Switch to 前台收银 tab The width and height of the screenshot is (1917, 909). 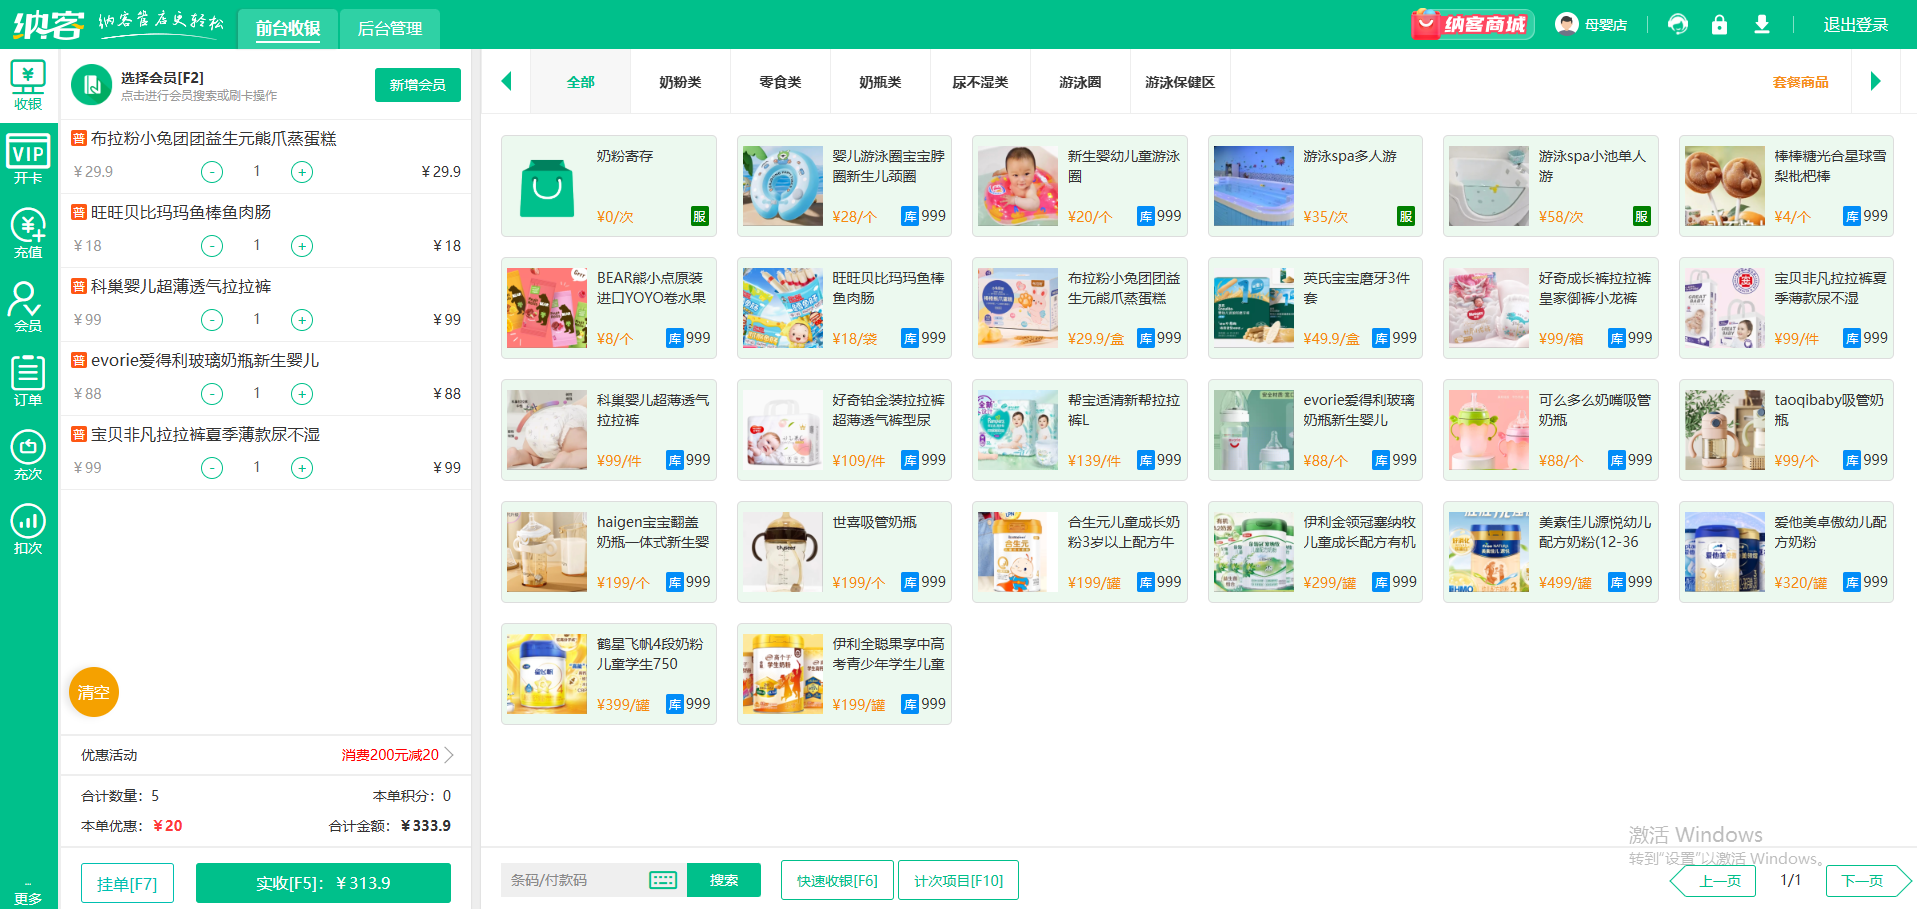pos(288,28)
